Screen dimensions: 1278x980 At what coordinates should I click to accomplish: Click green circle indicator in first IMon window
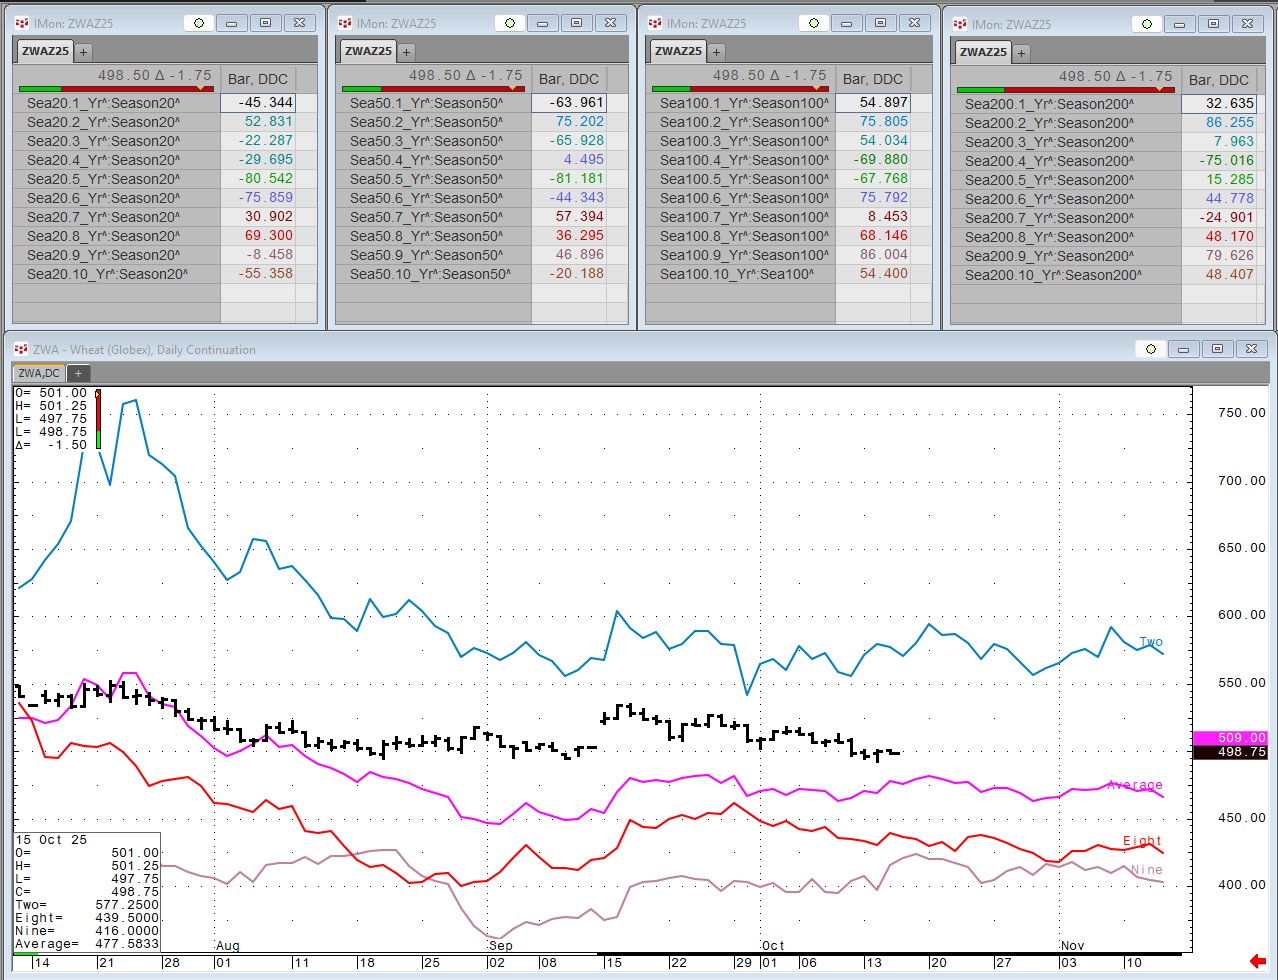point(199,23)
